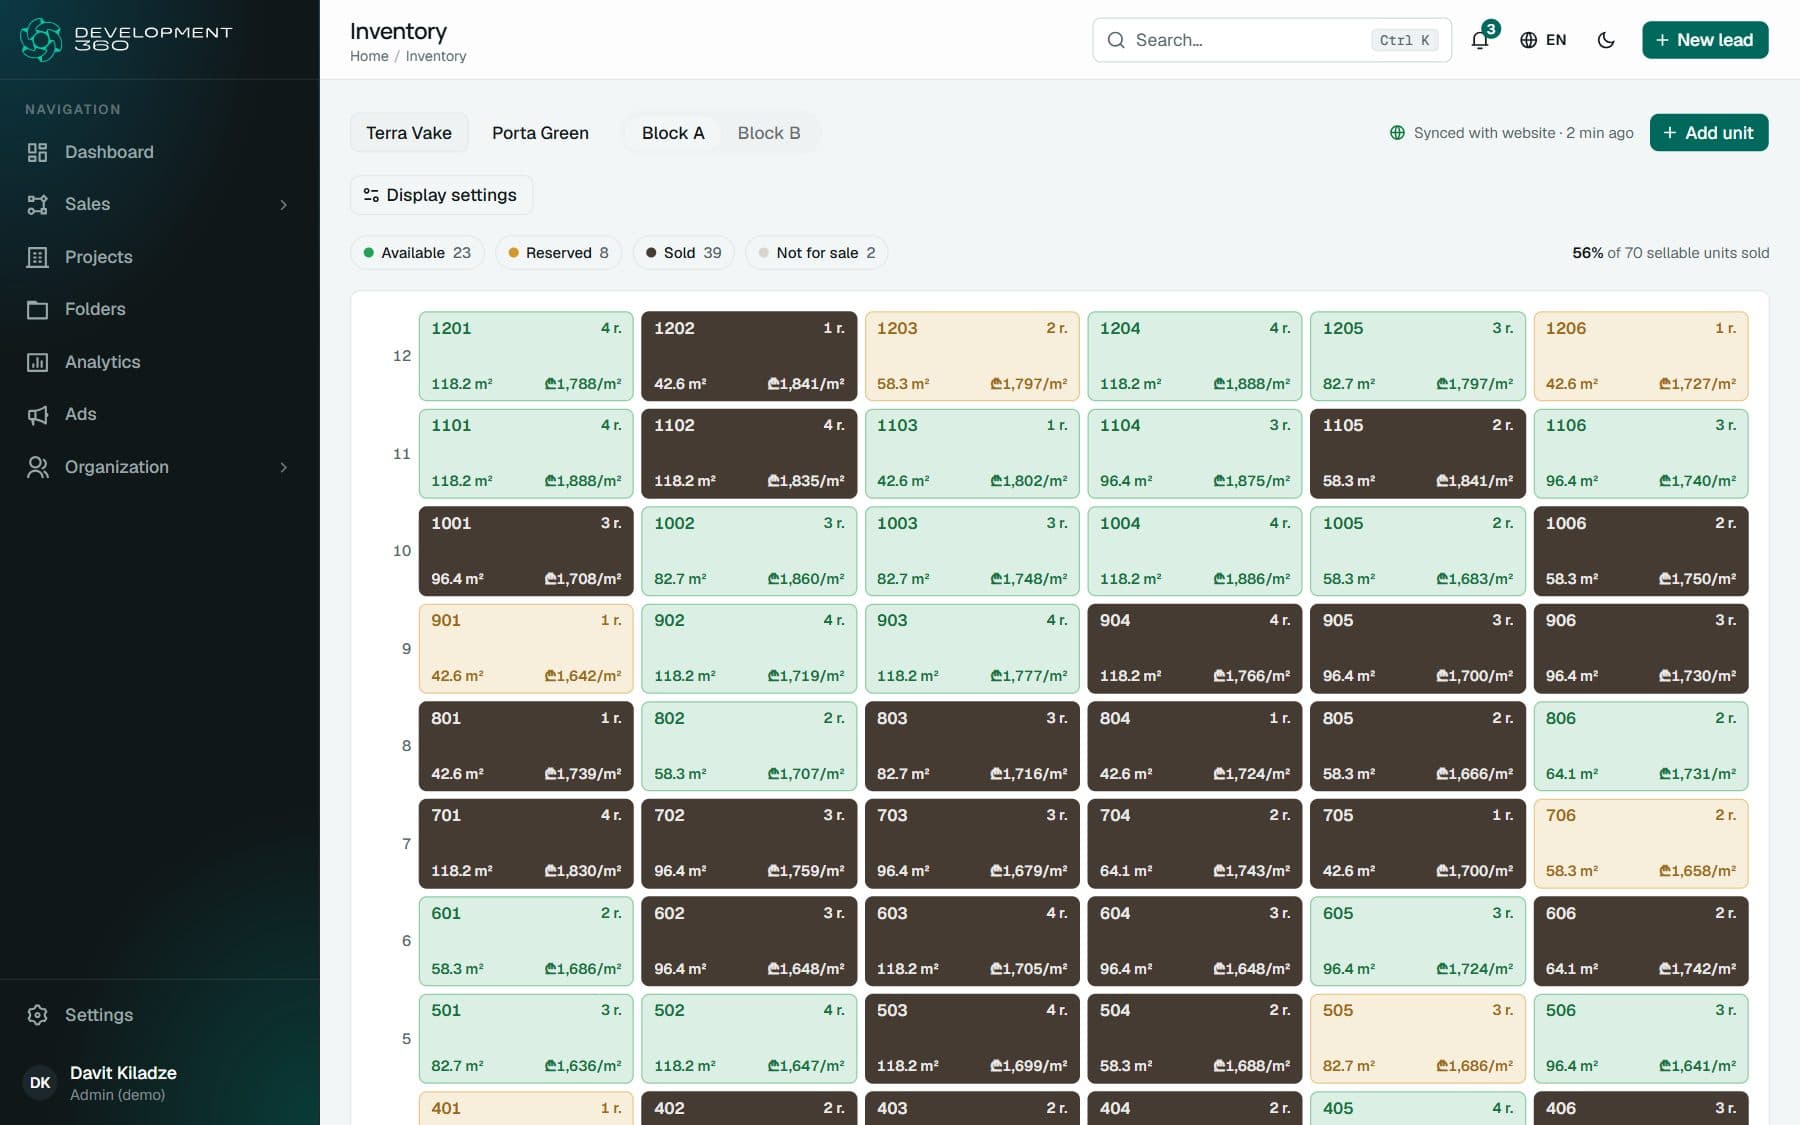This screenshot has height=1125, width=1800.
Task: Open the EN language dropdown
Action: coord(1543,40)
